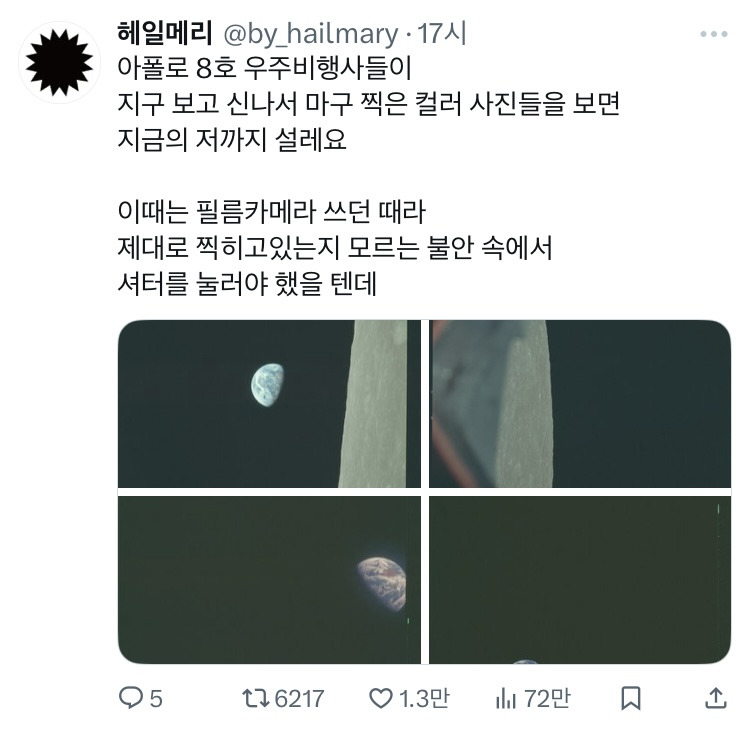Screen dimensions: 750x733
Task: Open the three-dot more options menu
Action: coord(714,34)
